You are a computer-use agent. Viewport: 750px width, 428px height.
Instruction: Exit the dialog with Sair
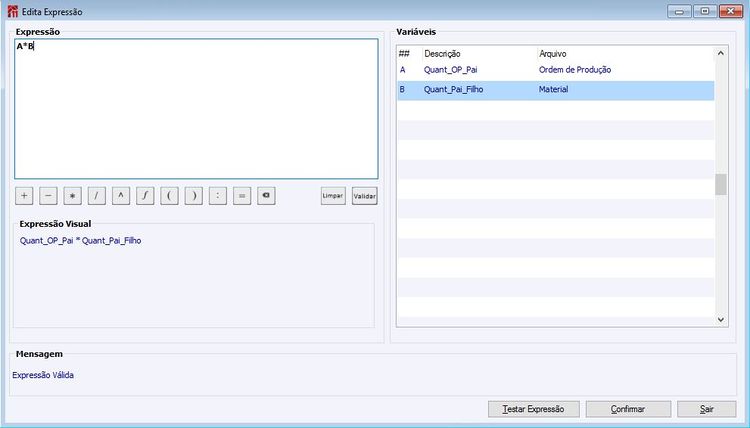point(706,409)
